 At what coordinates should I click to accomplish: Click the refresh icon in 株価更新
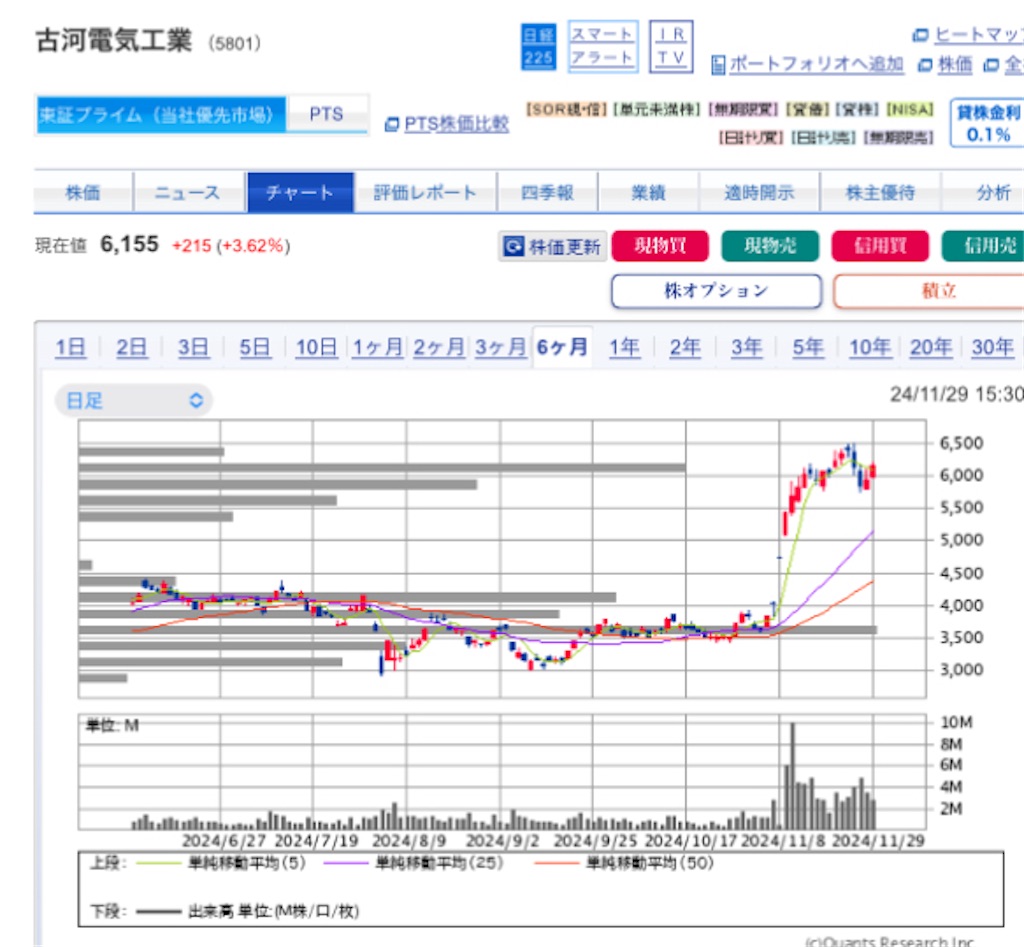coord(513,246)
